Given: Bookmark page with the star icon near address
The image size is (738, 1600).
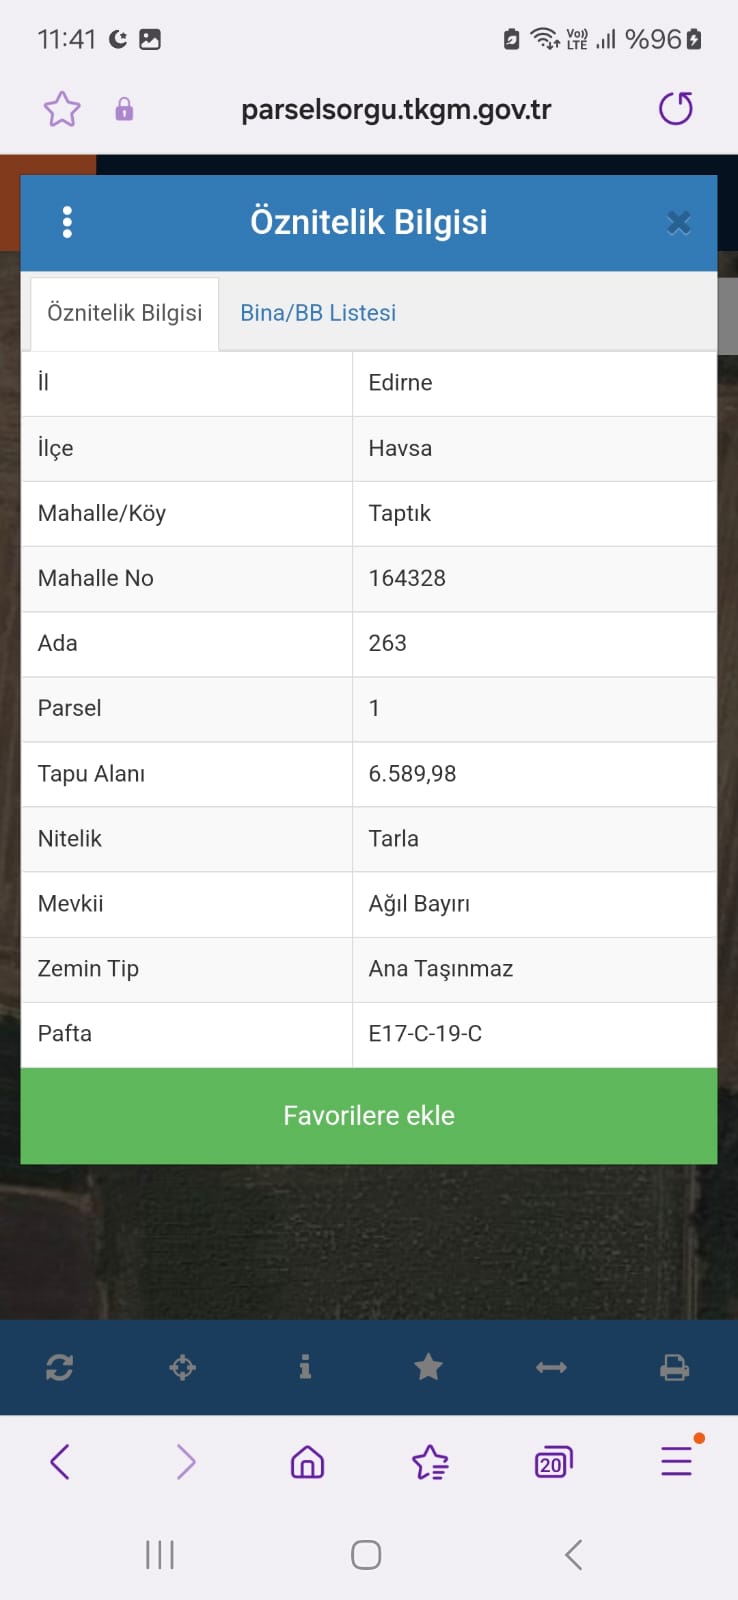Looking at the screenshot, I should click(x=62, y=109).
